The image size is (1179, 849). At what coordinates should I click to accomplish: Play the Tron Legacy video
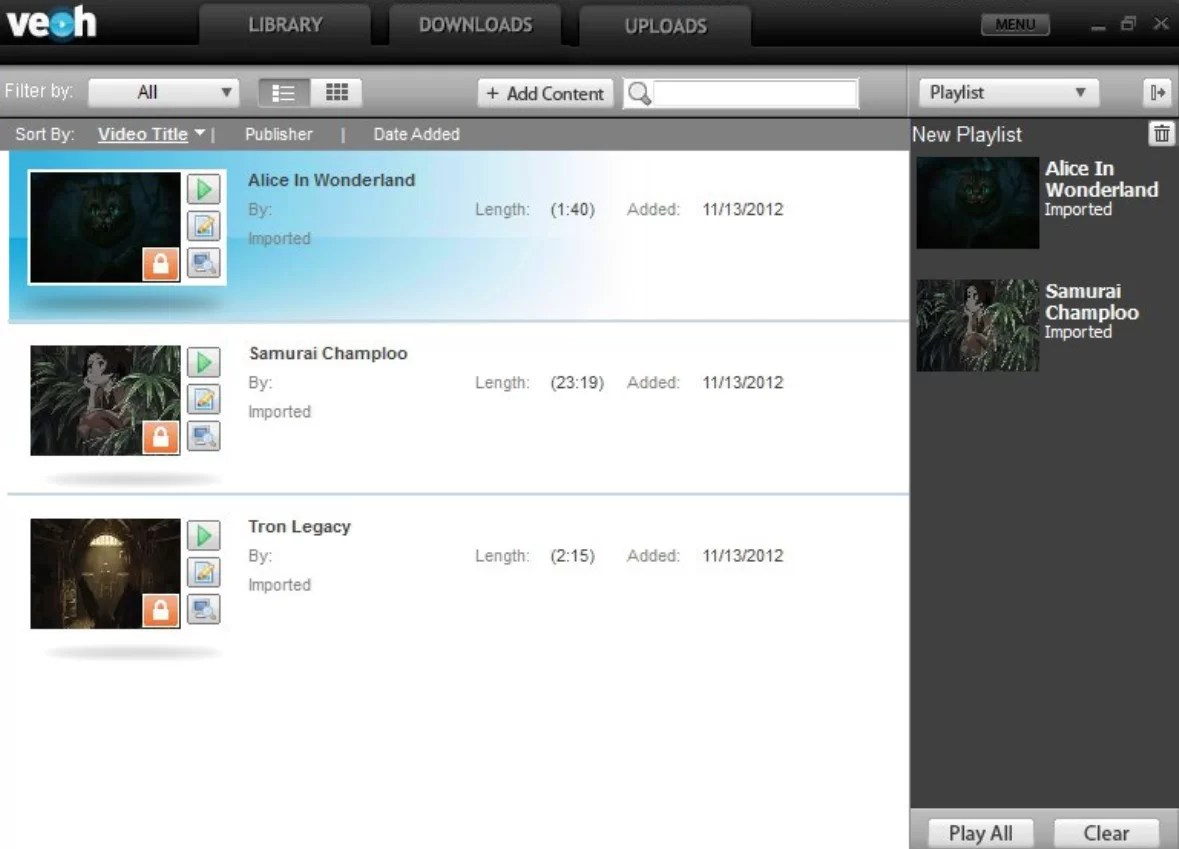click(204, 535)
